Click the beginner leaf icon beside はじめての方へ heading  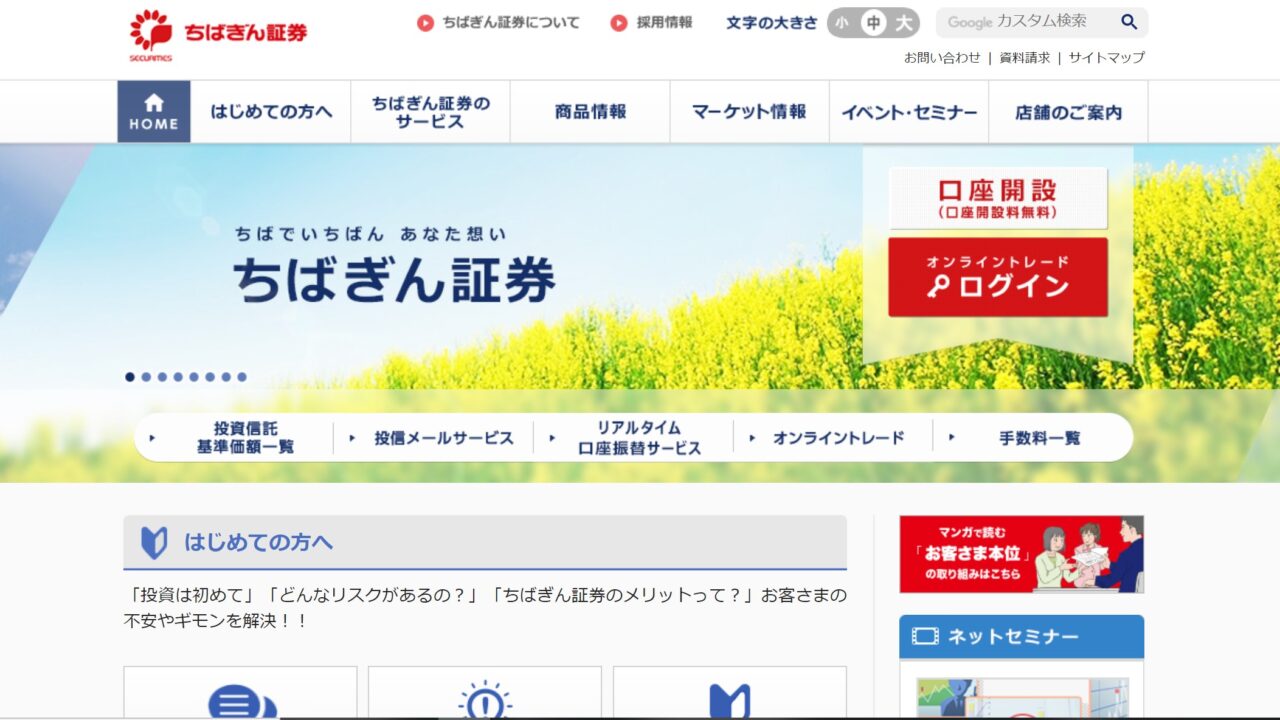tap(154, 542)
